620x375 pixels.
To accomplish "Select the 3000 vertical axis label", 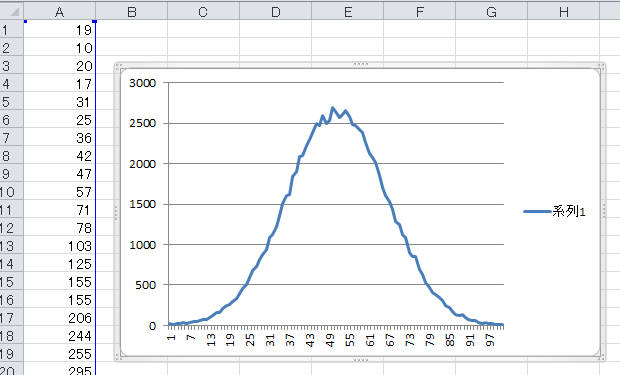I will (x=142, y=83).
